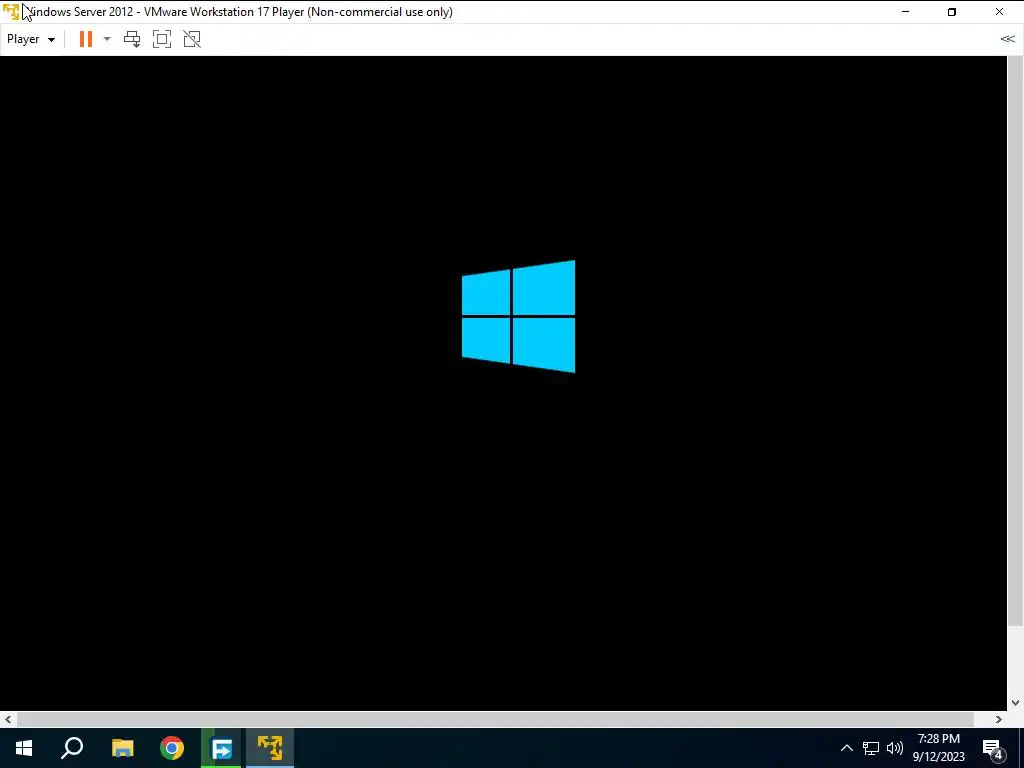Click the VMware icon in the title bar
The width and height of the screenshot is (1024, 768).
11,12
